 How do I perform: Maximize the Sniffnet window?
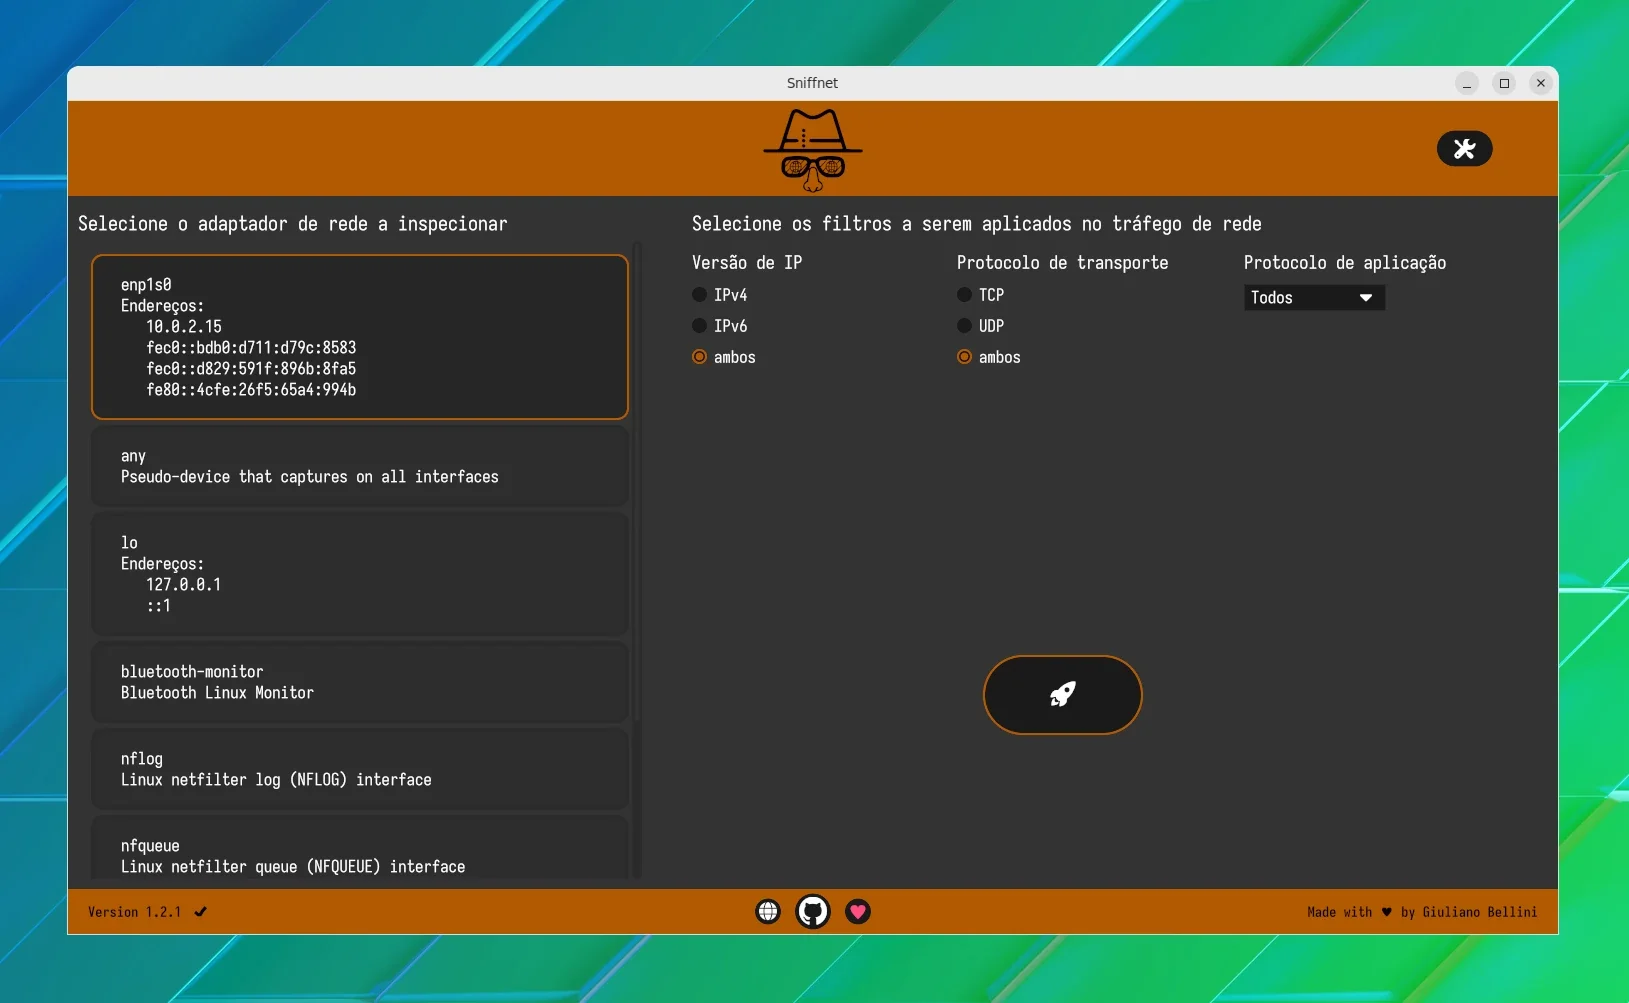coord(1504,83)
